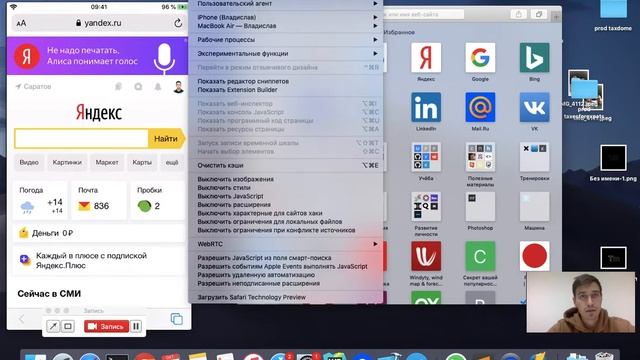Expand the Экспериментальные функции submenu
Image resolution: width=640 pixels, height=360 pixels.
tap(287, 54)
